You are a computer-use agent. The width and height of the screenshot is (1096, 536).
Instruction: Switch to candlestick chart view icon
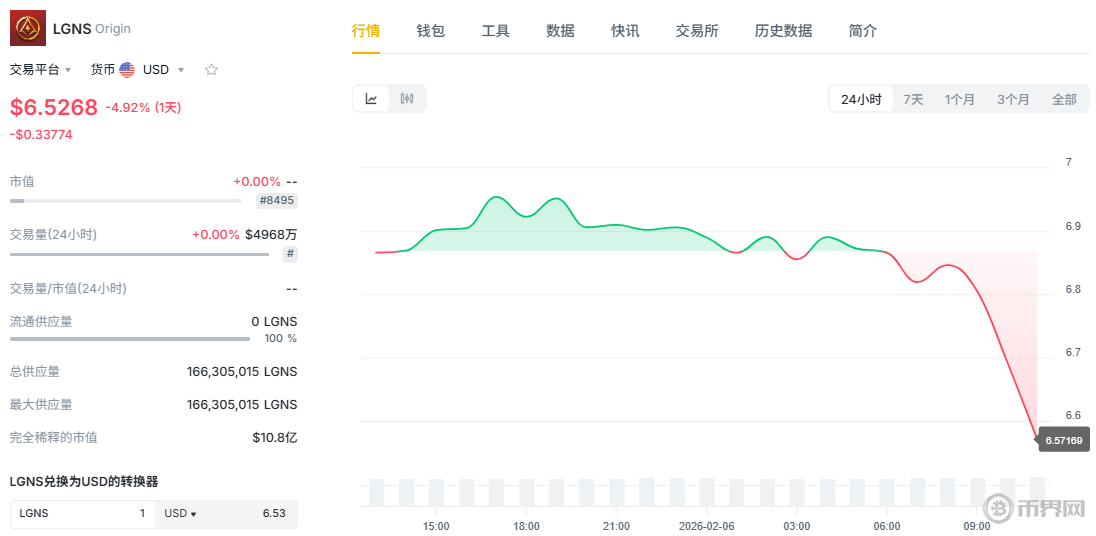[x=407, y=99]
